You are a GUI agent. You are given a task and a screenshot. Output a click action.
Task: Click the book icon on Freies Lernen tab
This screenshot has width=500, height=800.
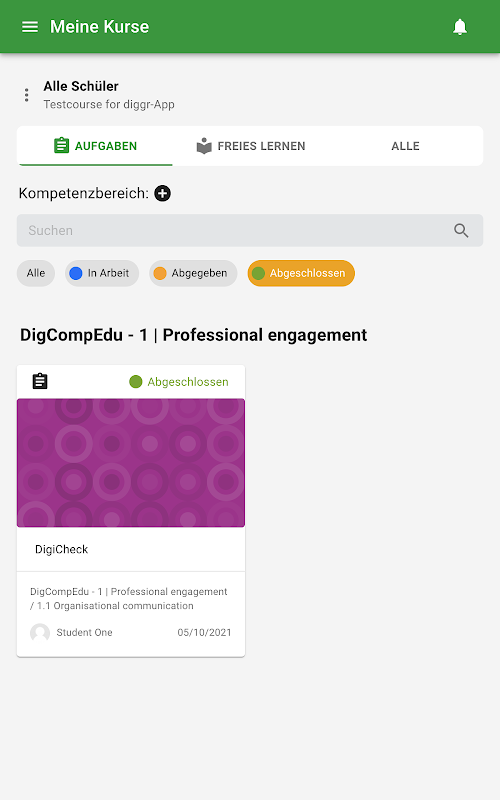[204, 146]
